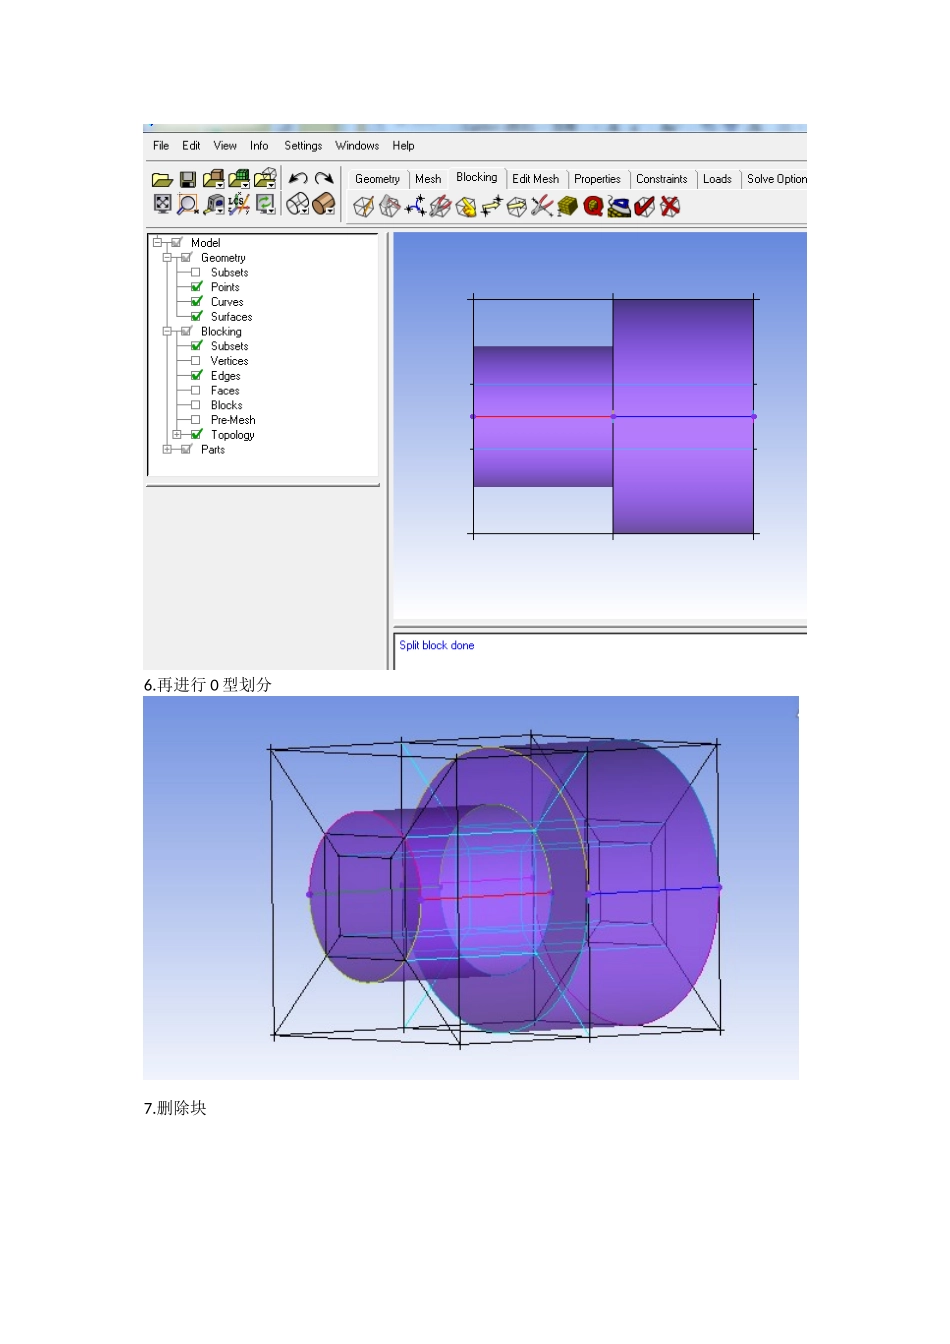This screenshot has height=1344, width=950.
Task: Expand the Topology tree node
Action: [x=177, y=435]
